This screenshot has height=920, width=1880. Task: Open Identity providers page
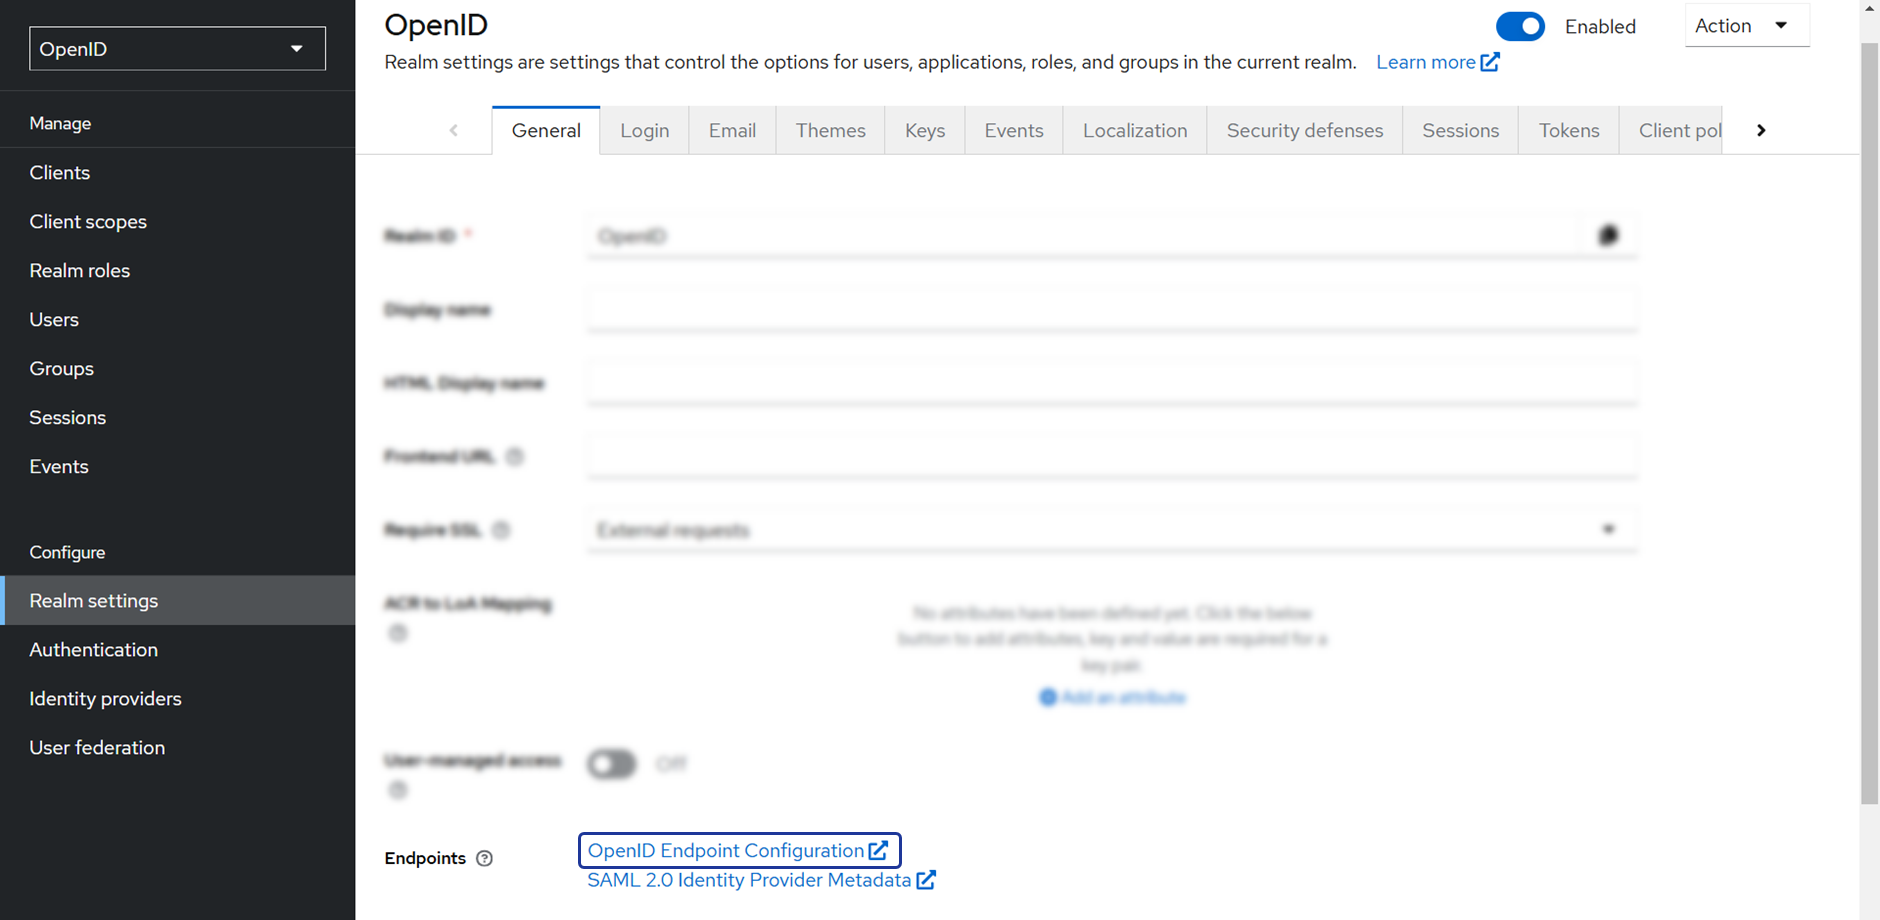click(x=106, y=698)
